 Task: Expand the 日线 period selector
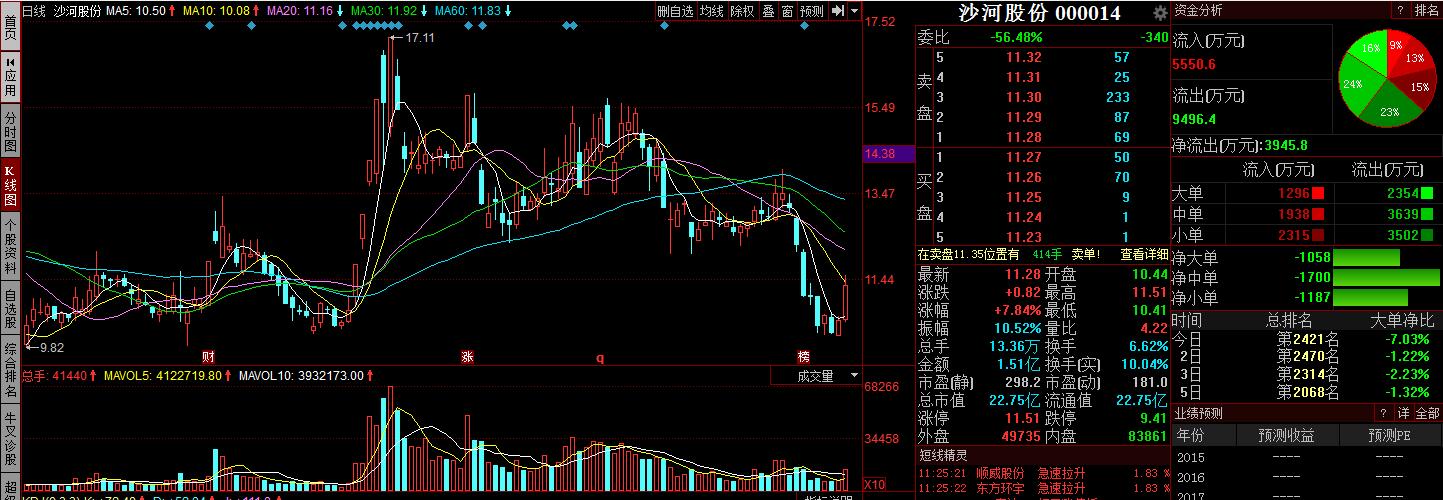[34, 11]
